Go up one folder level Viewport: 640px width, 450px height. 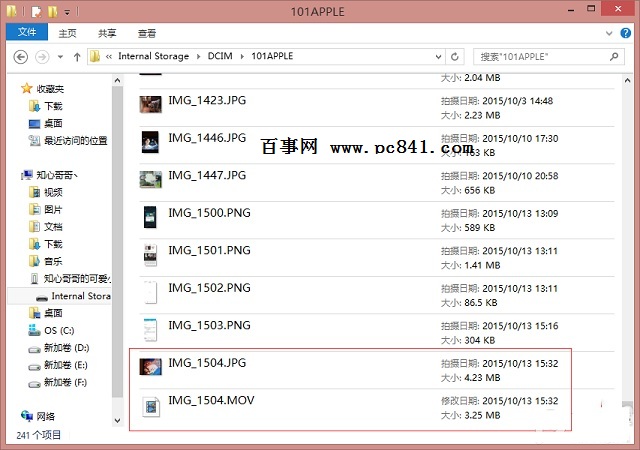pyautogui.click(x=77, y=57)
